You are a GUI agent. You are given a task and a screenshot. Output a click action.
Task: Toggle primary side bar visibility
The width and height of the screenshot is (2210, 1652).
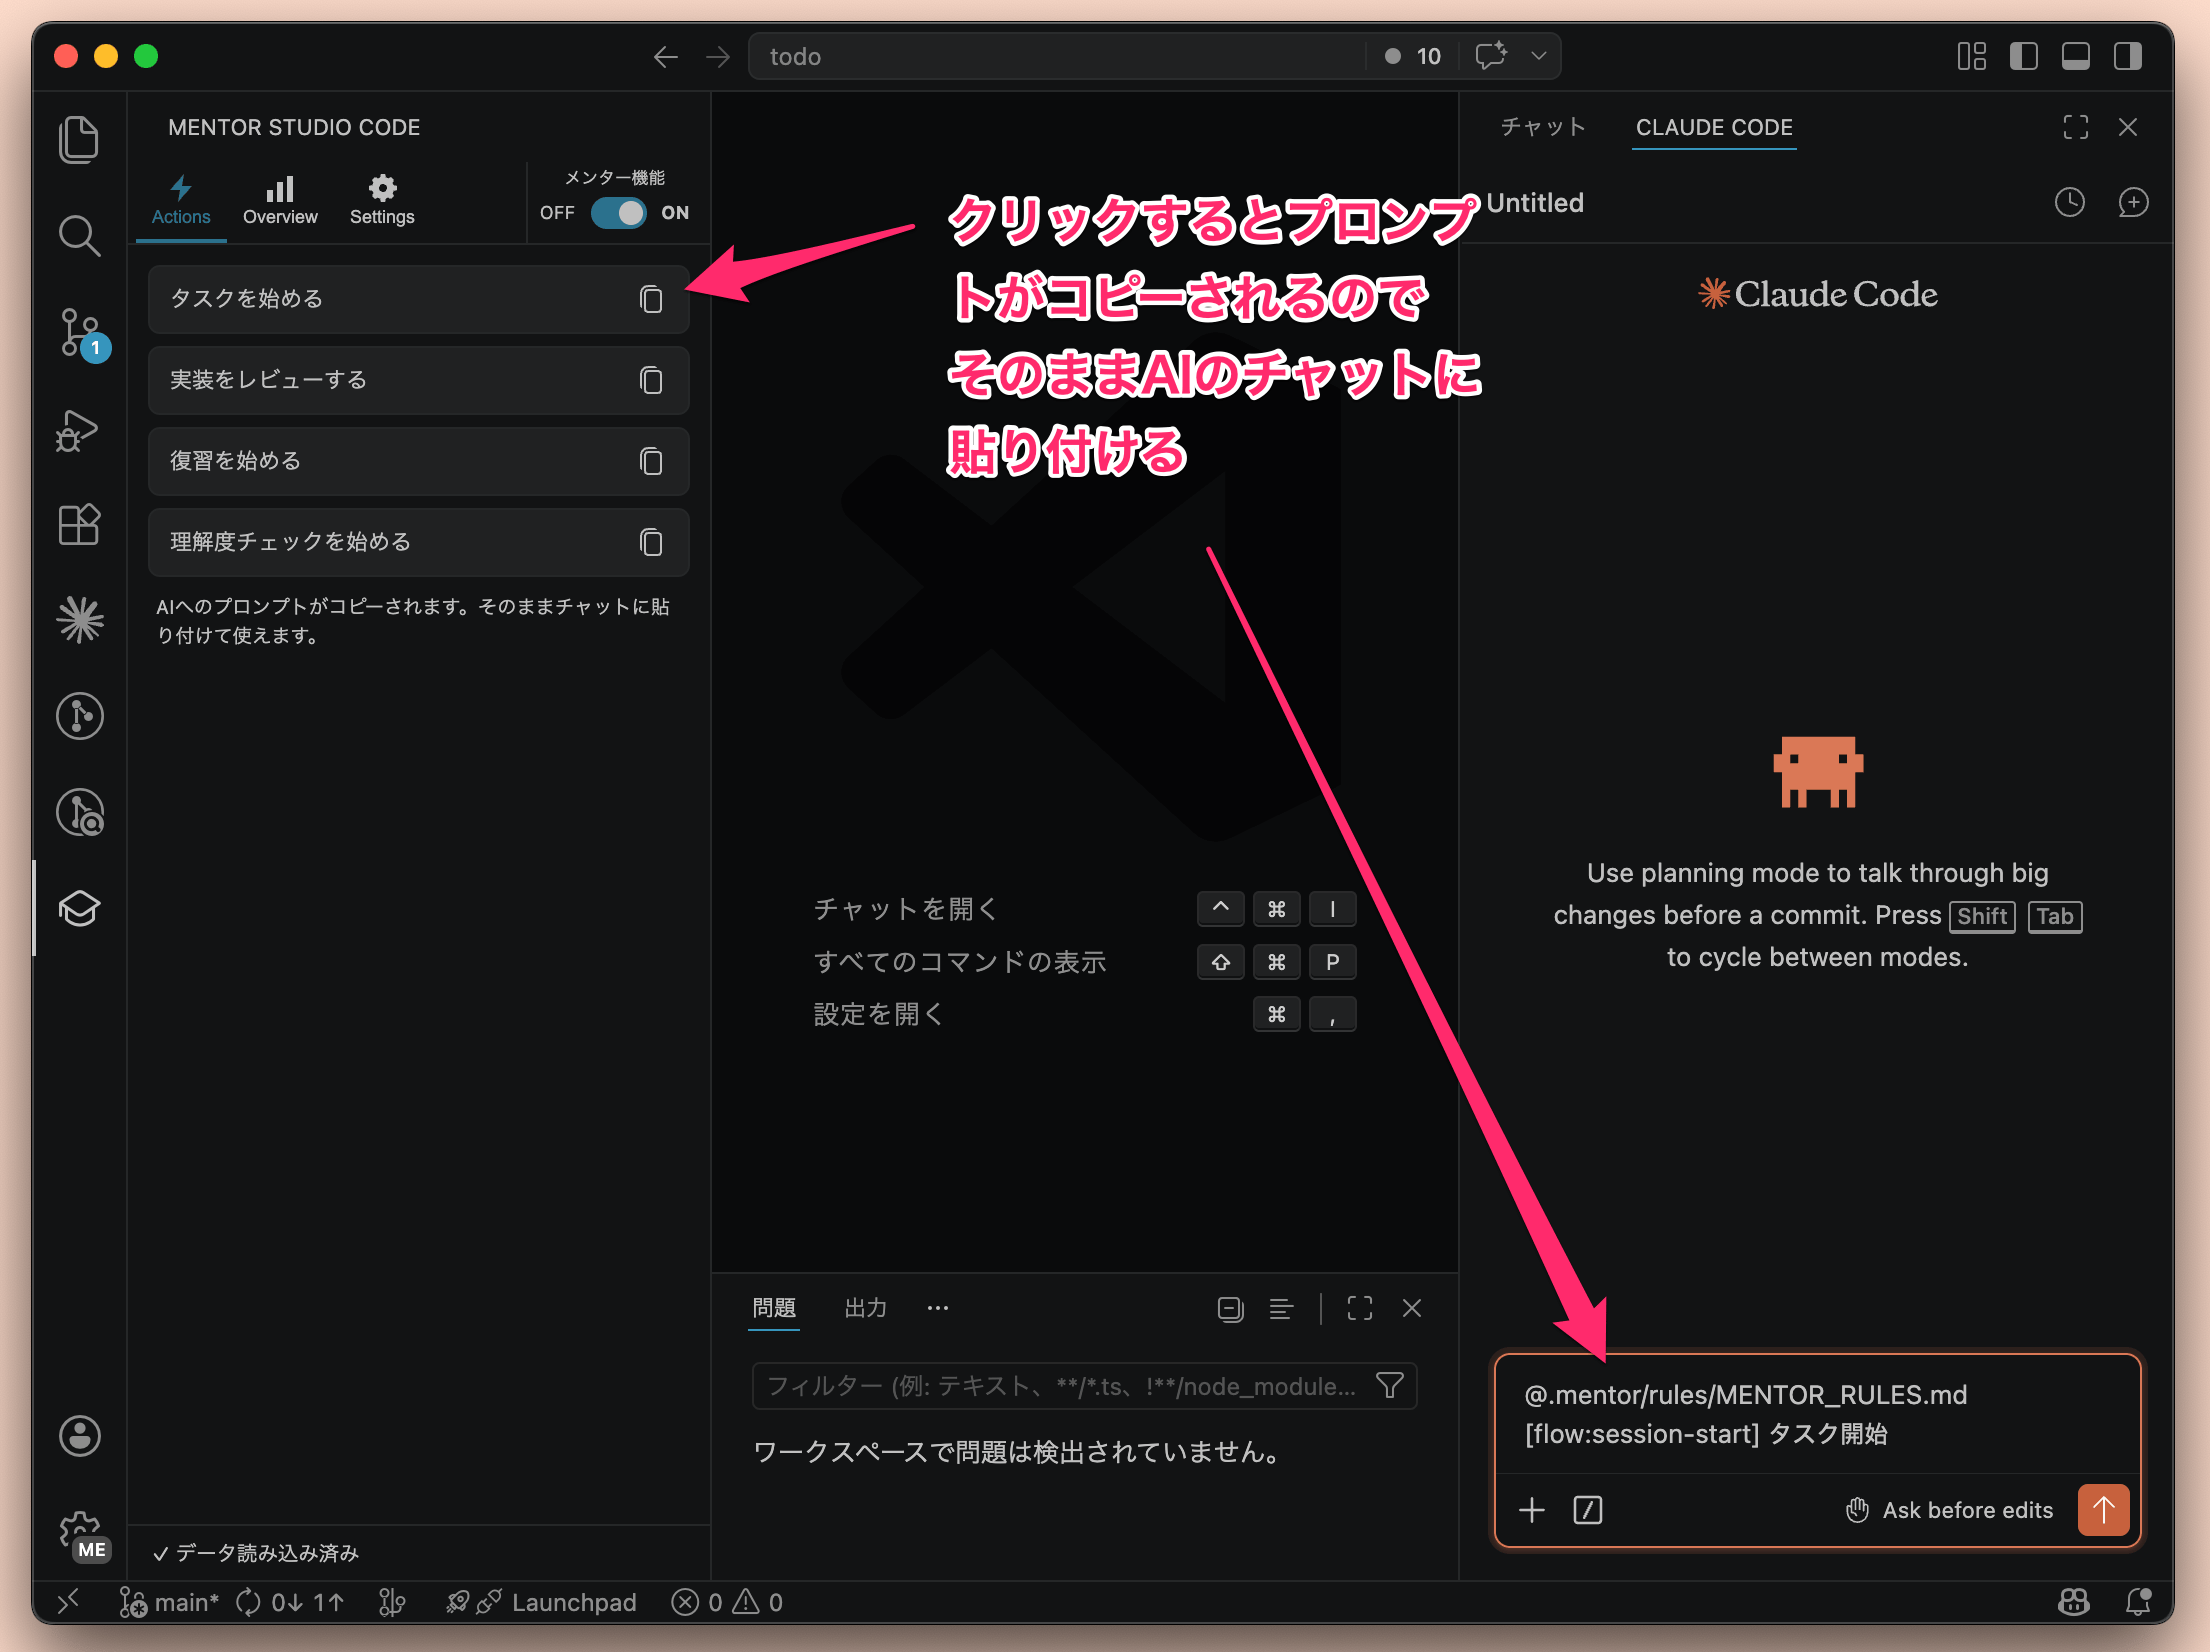click(2023, 56)
